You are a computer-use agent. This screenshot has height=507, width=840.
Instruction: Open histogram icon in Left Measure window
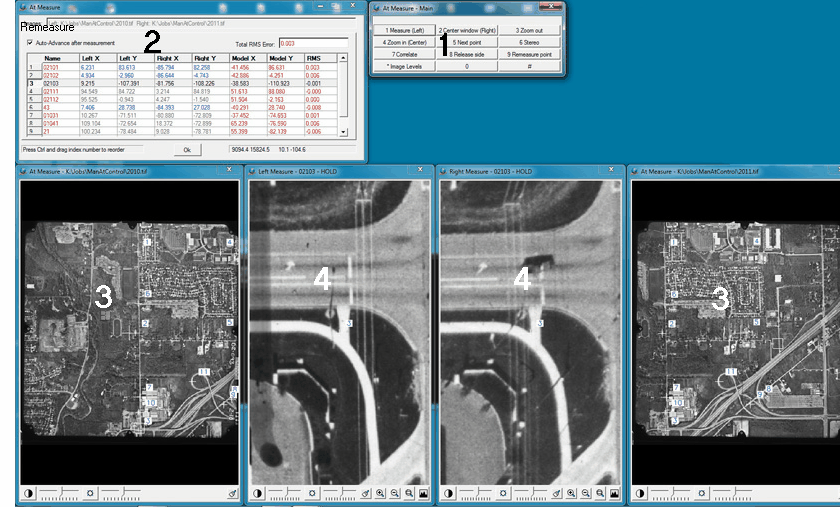[423, 493]
